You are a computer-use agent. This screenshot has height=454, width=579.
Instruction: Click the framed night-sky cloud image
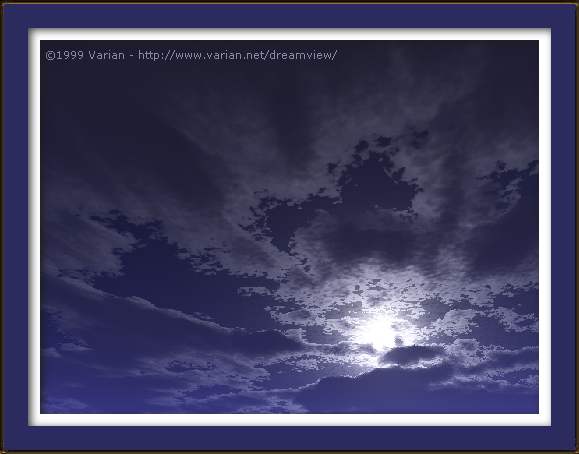[289, 226]
